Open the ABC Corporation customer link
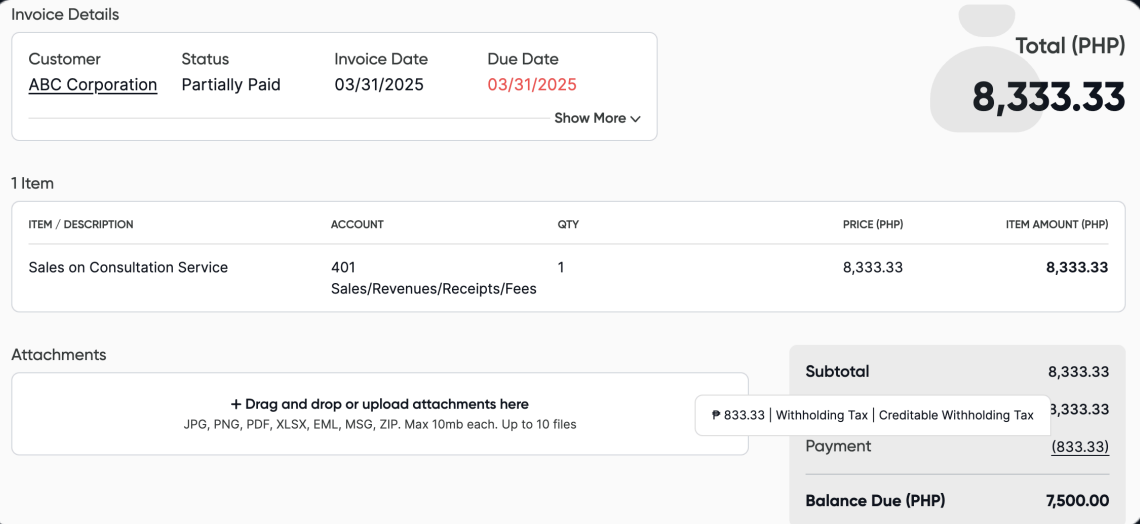Viewport: 1140px width, 524px height. (x=93, y=85)
